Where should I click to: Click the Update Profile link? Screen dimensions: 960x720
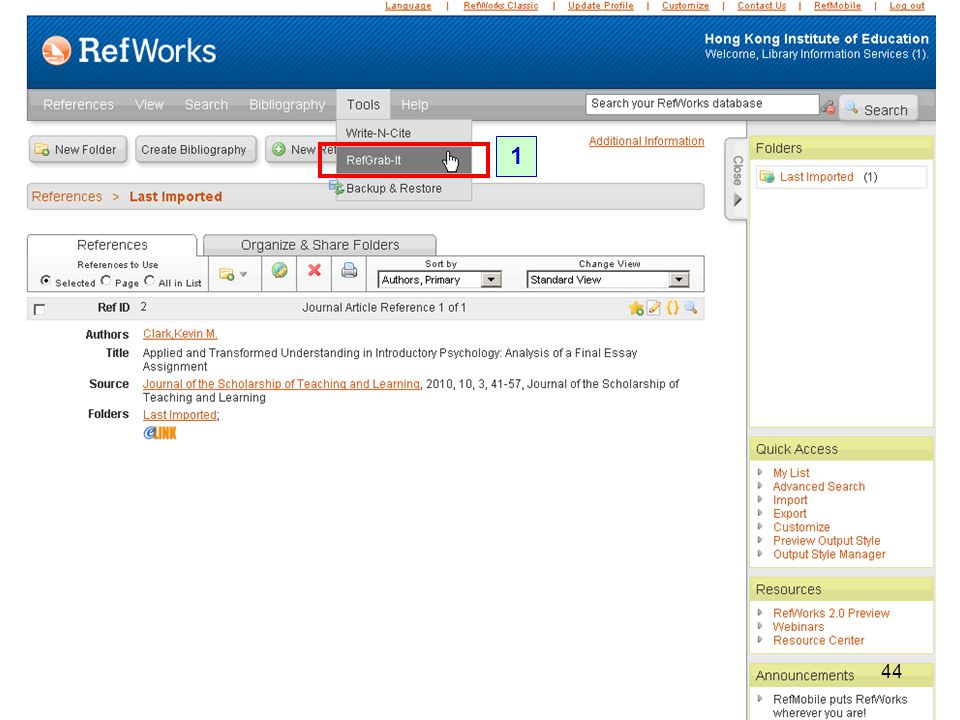pos(601,6)
